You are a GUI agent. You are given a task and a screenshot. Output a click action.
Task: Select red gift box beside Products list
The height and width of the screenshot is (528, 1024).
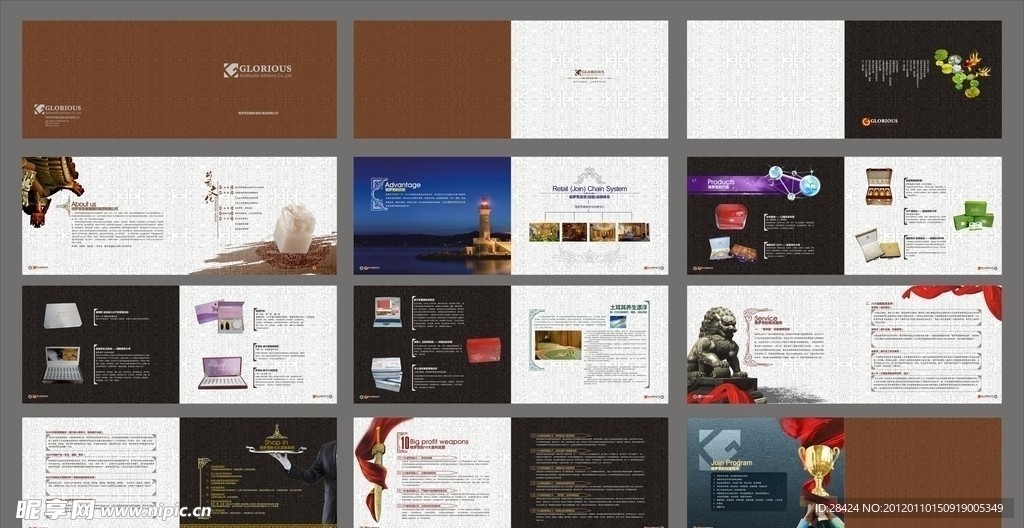pos(731,217)
